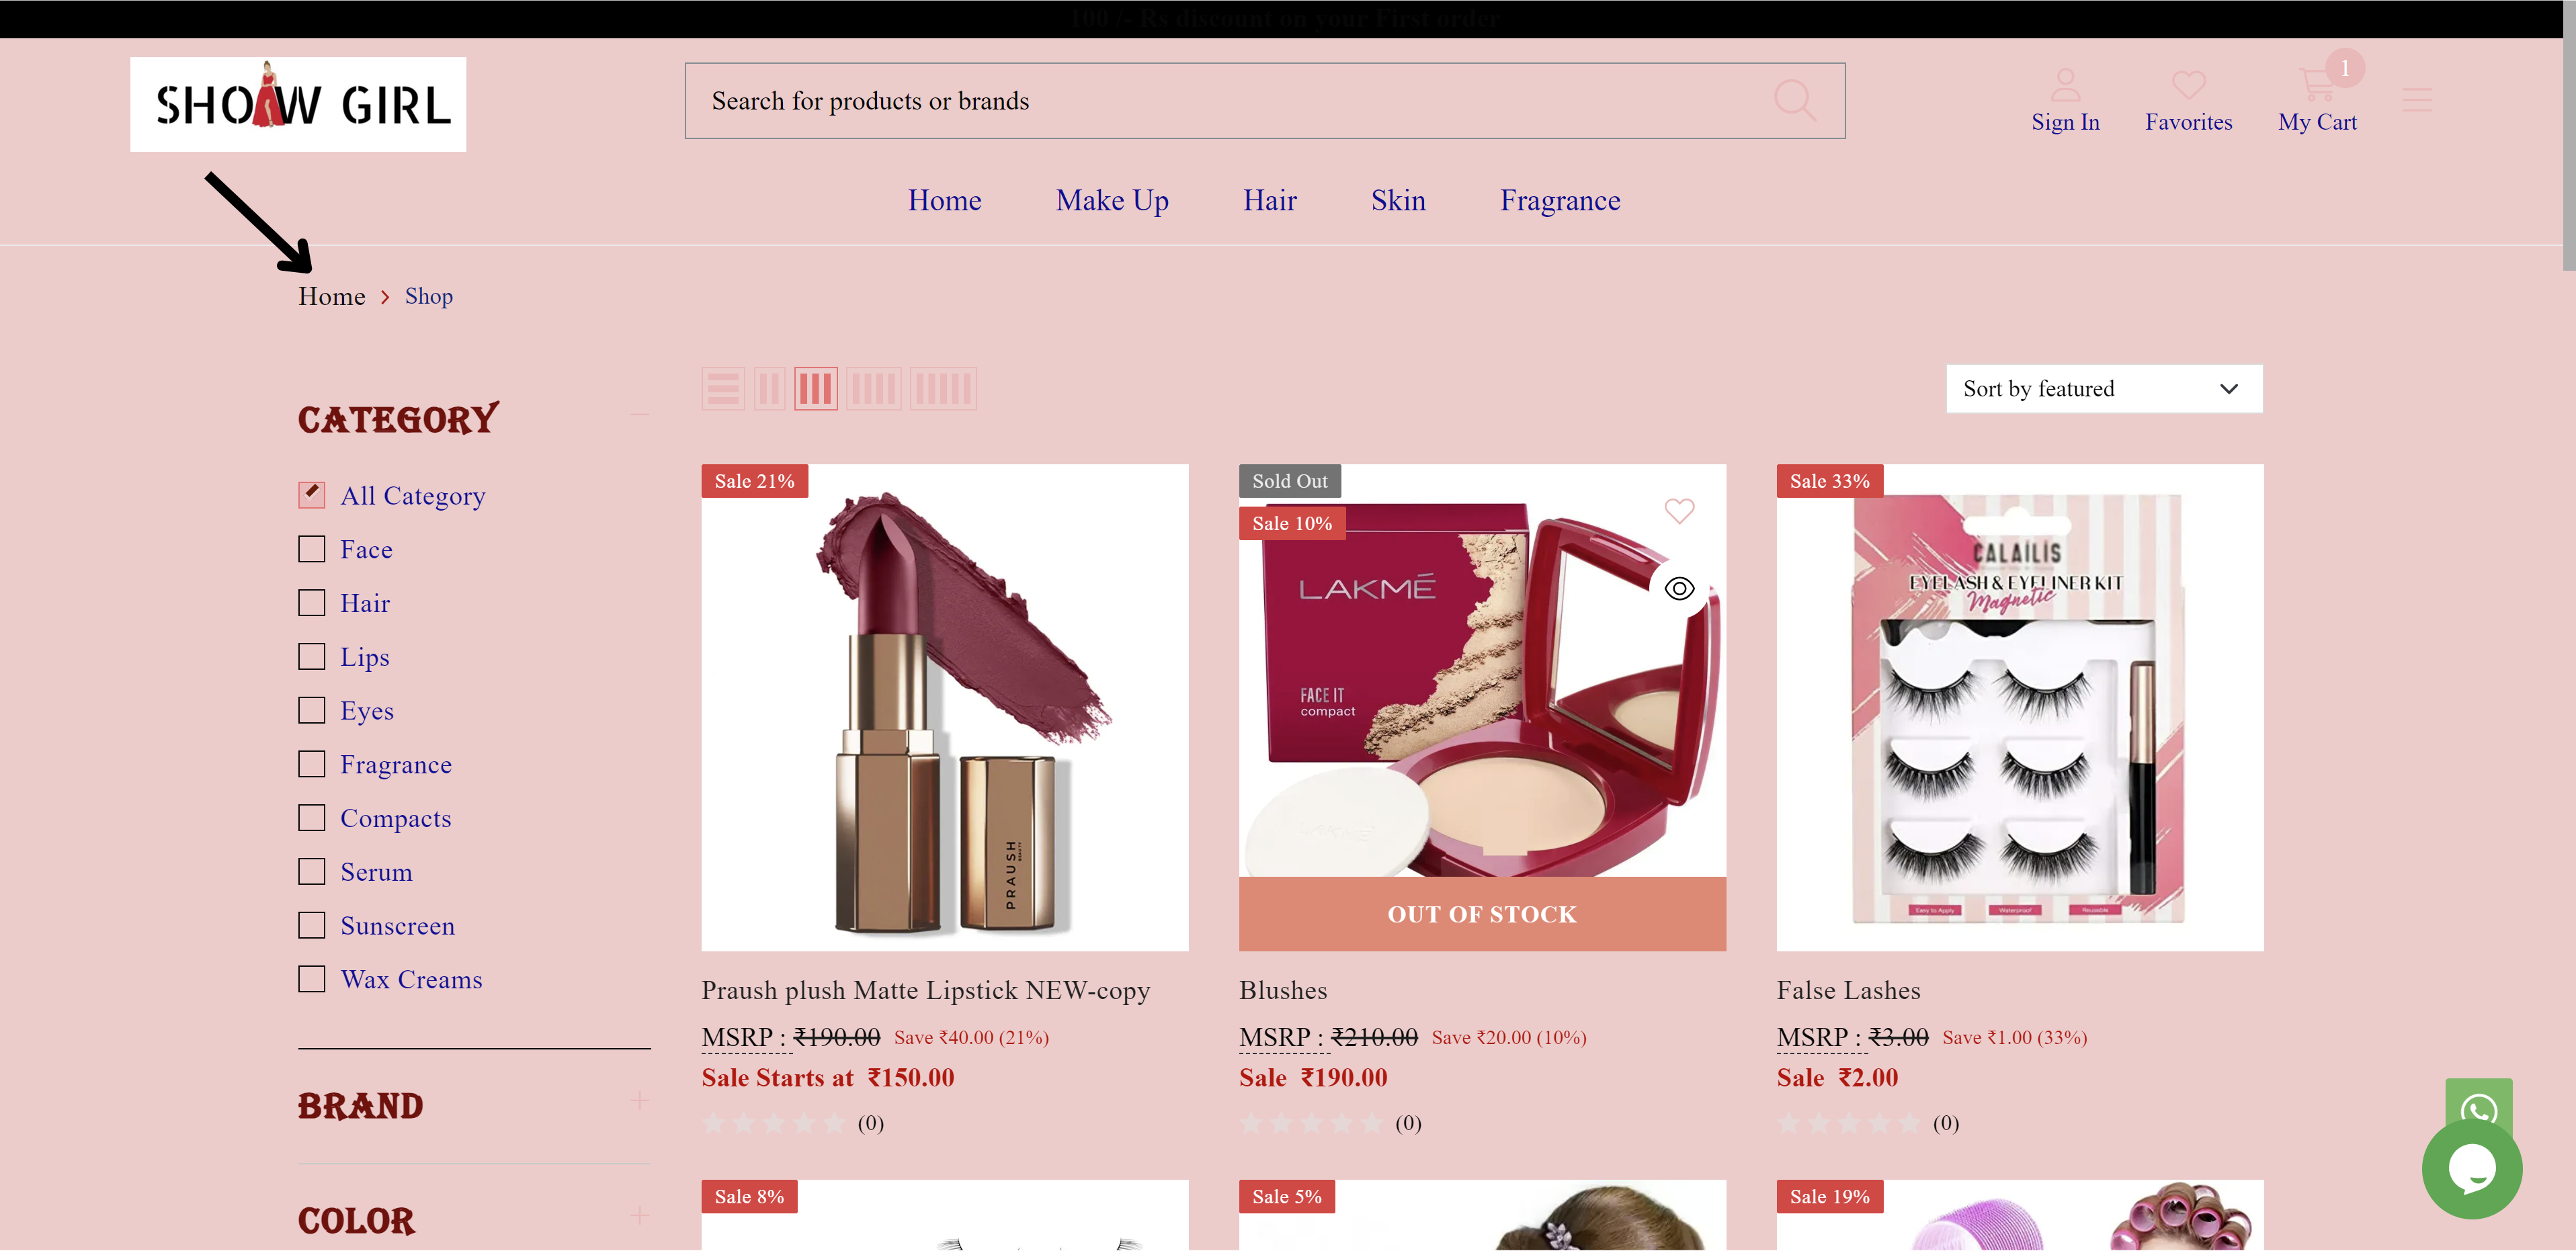Check the Serum category checkbox
This screenshot has width=2576, height=1251.
click(x=311, y=872)
